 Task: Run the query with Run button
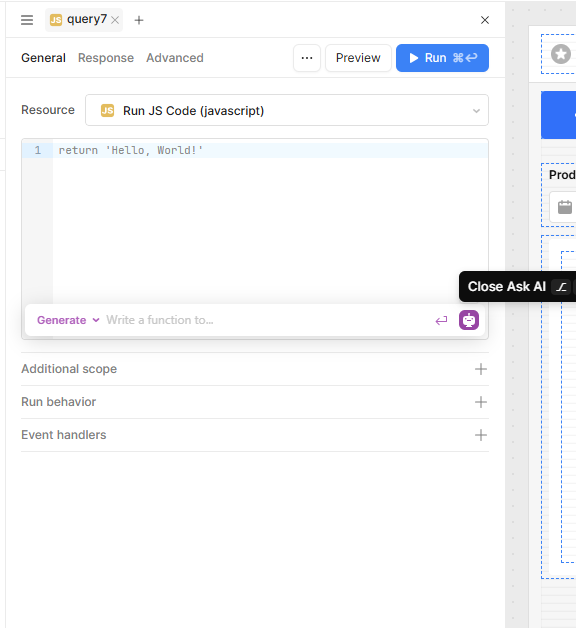pos(442,58)
